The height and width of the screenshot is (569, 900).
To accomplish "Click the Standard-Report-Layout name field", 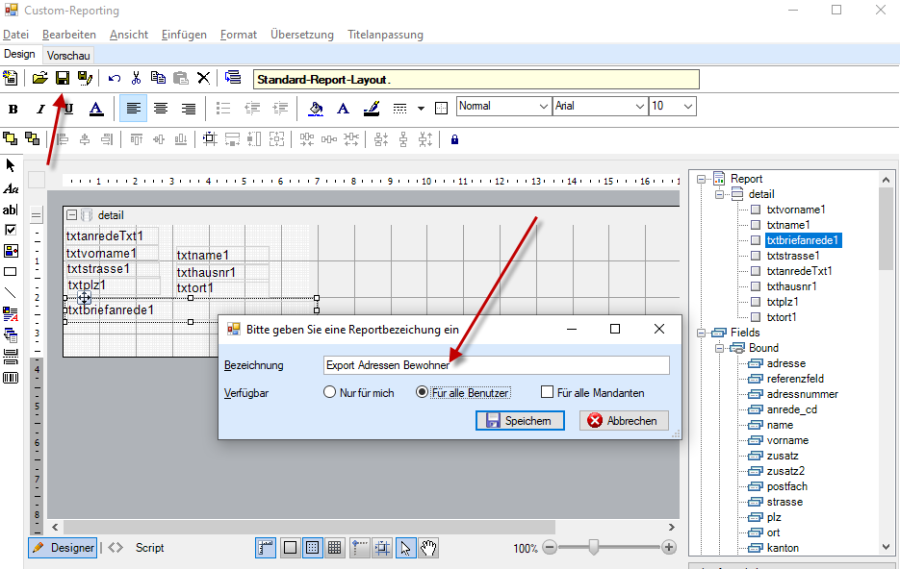I will pyautogui.click(x=476, y=79).
